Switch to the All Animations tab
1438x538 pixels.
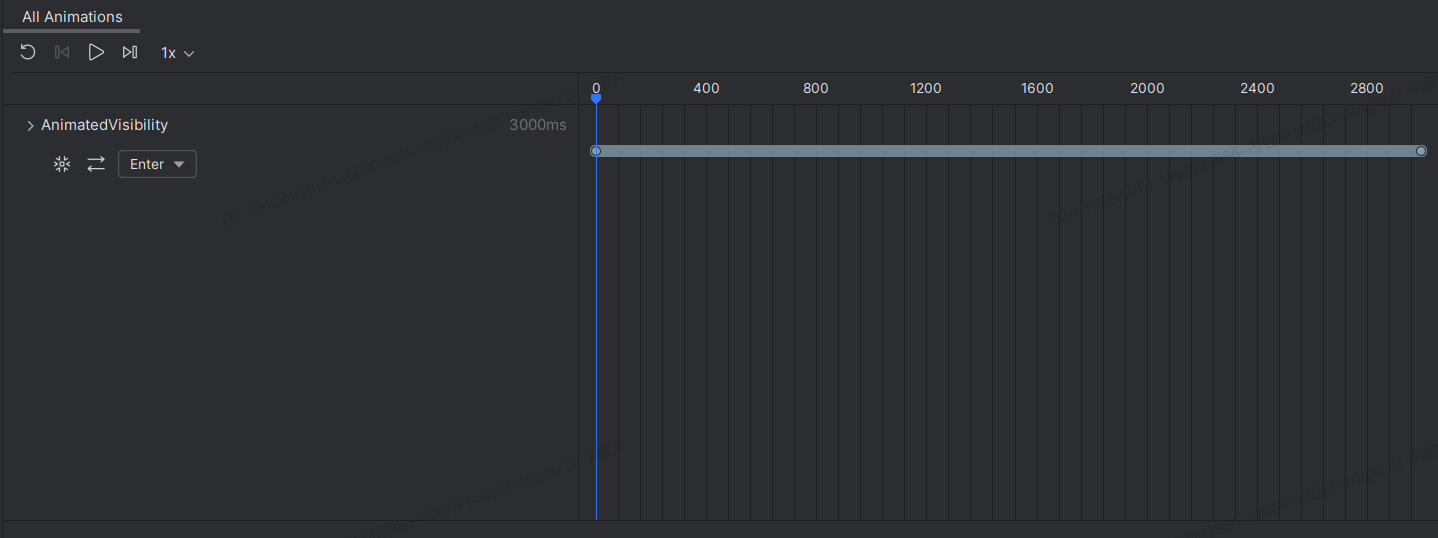coord(72,17)
